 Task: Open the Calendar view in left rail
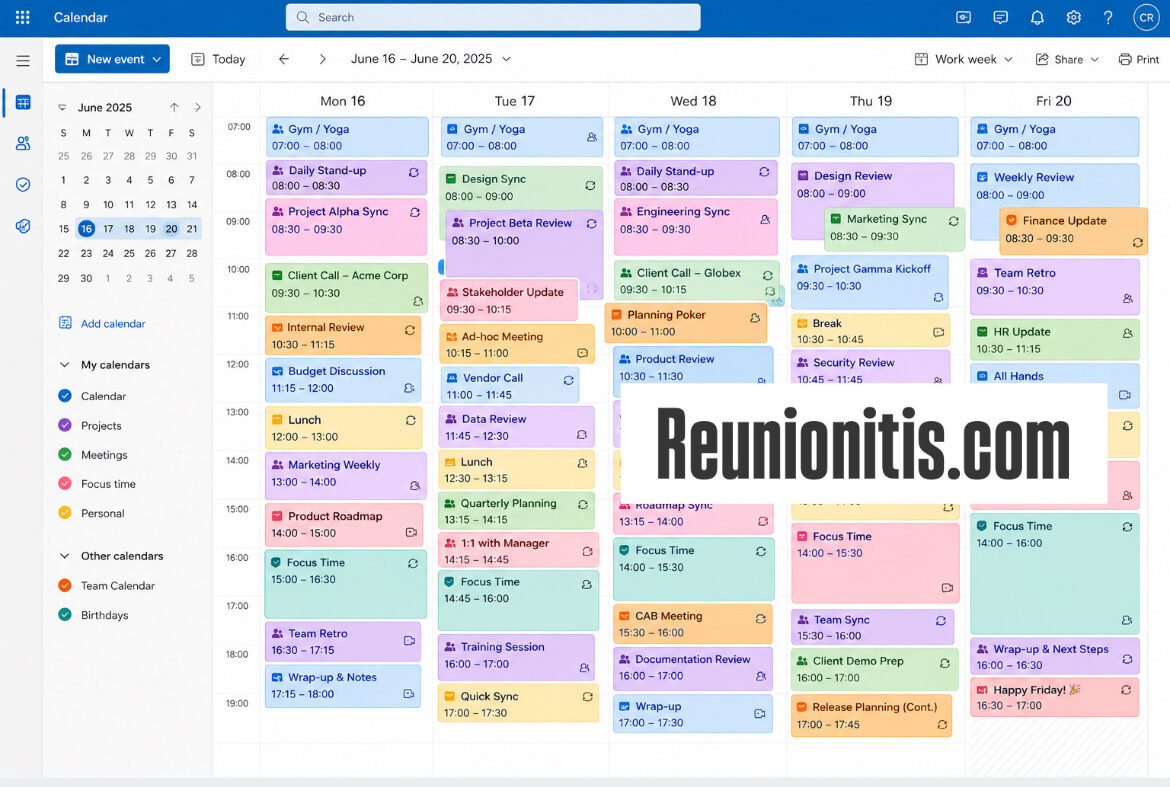click(x=23, y=102)
